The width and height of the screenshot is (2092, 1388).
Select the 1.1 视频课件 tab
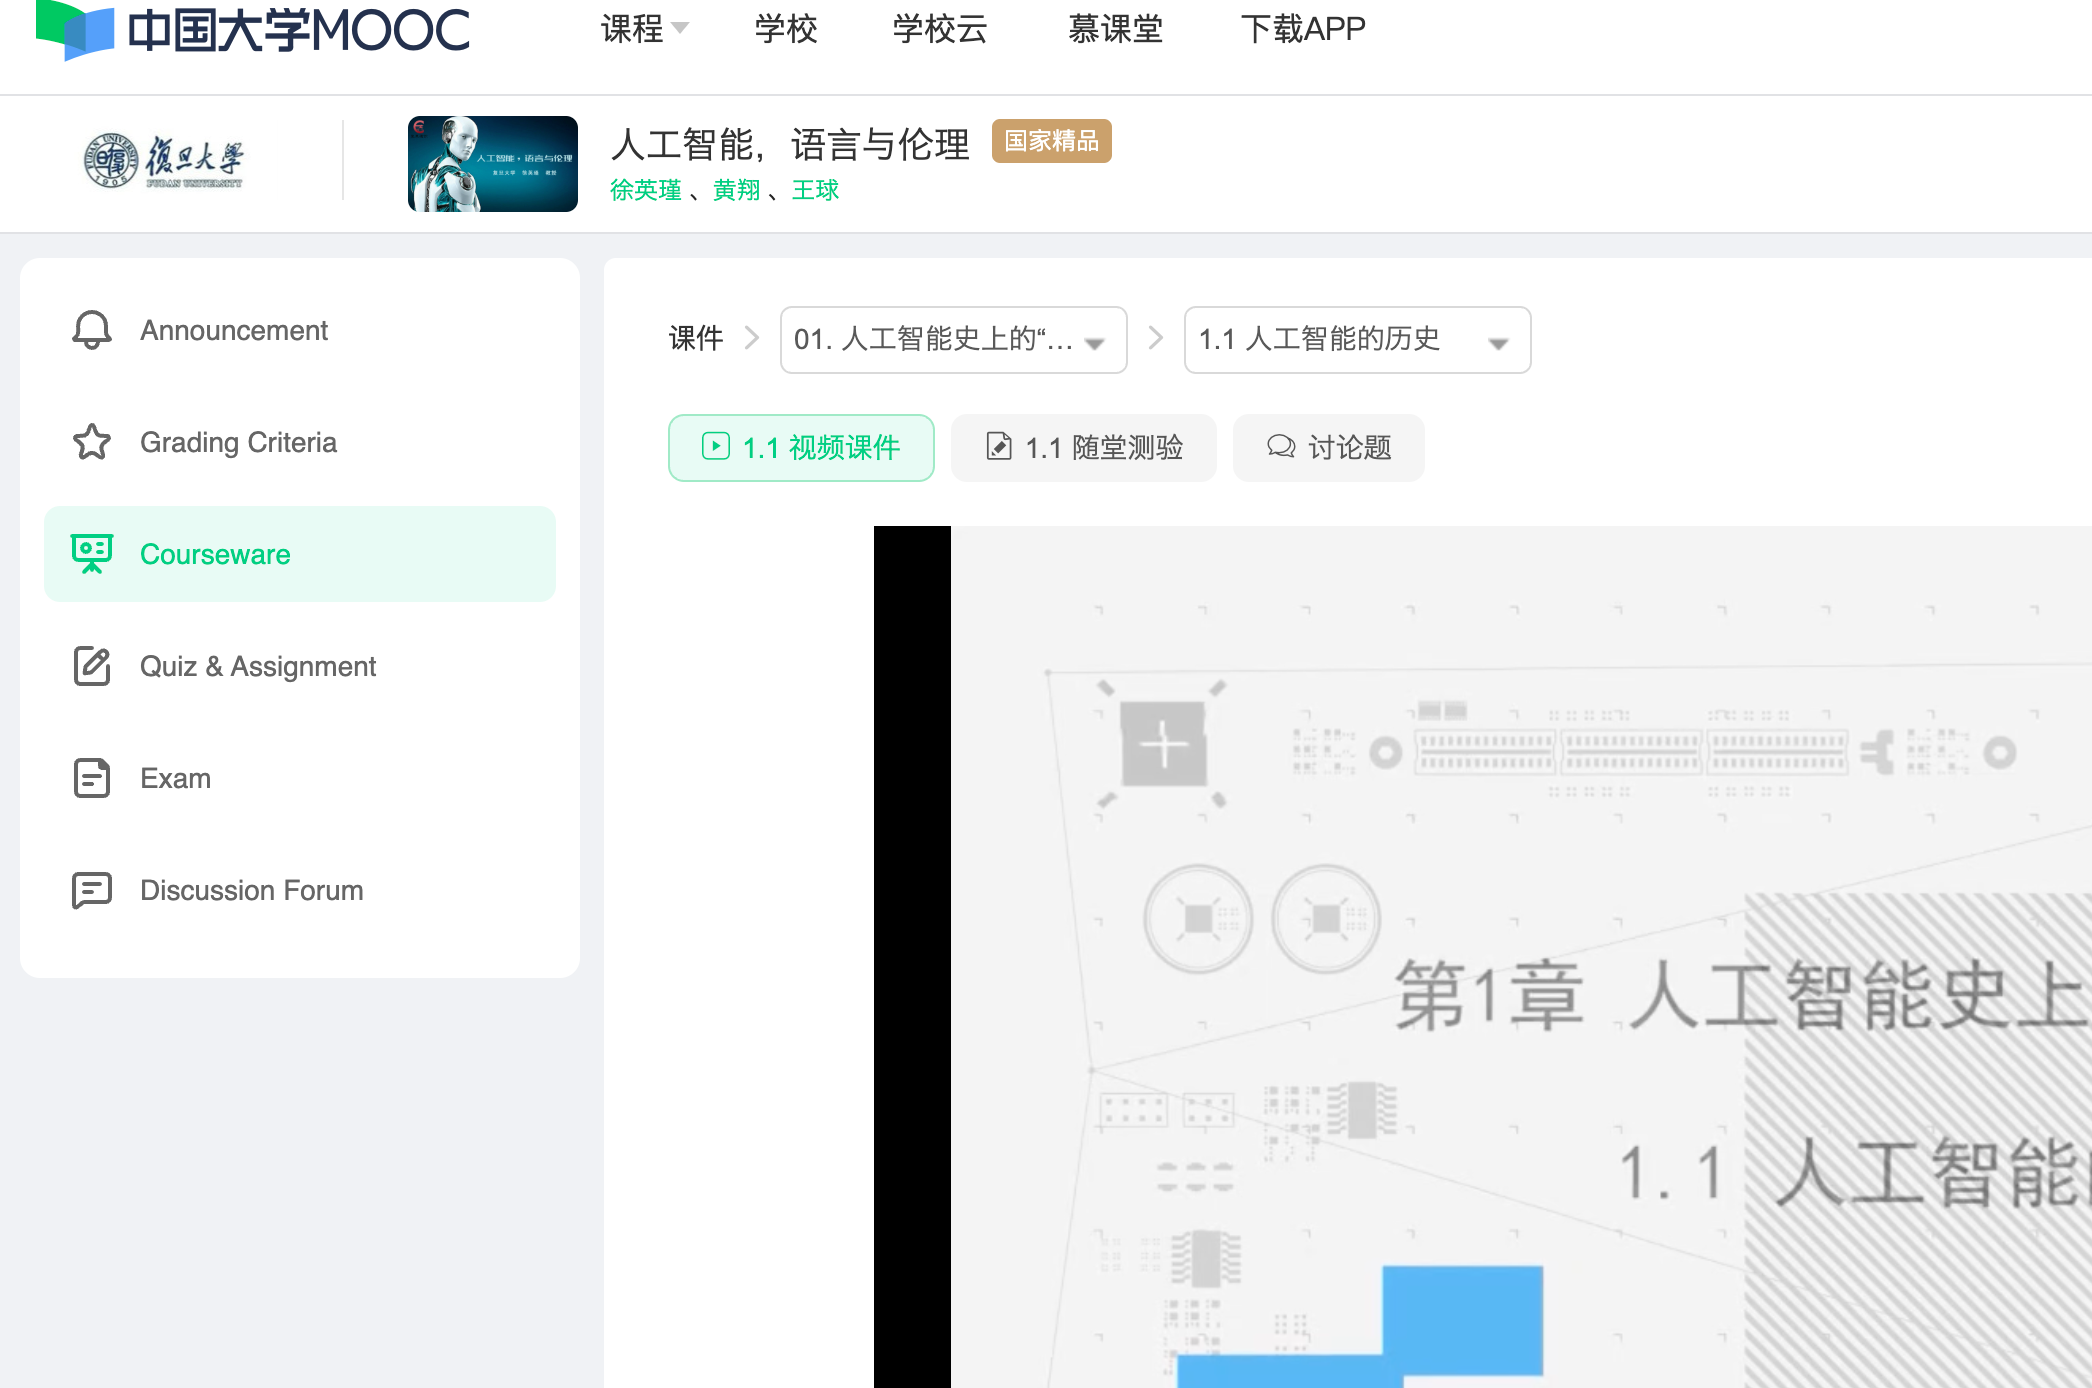[x=801, y=448]
